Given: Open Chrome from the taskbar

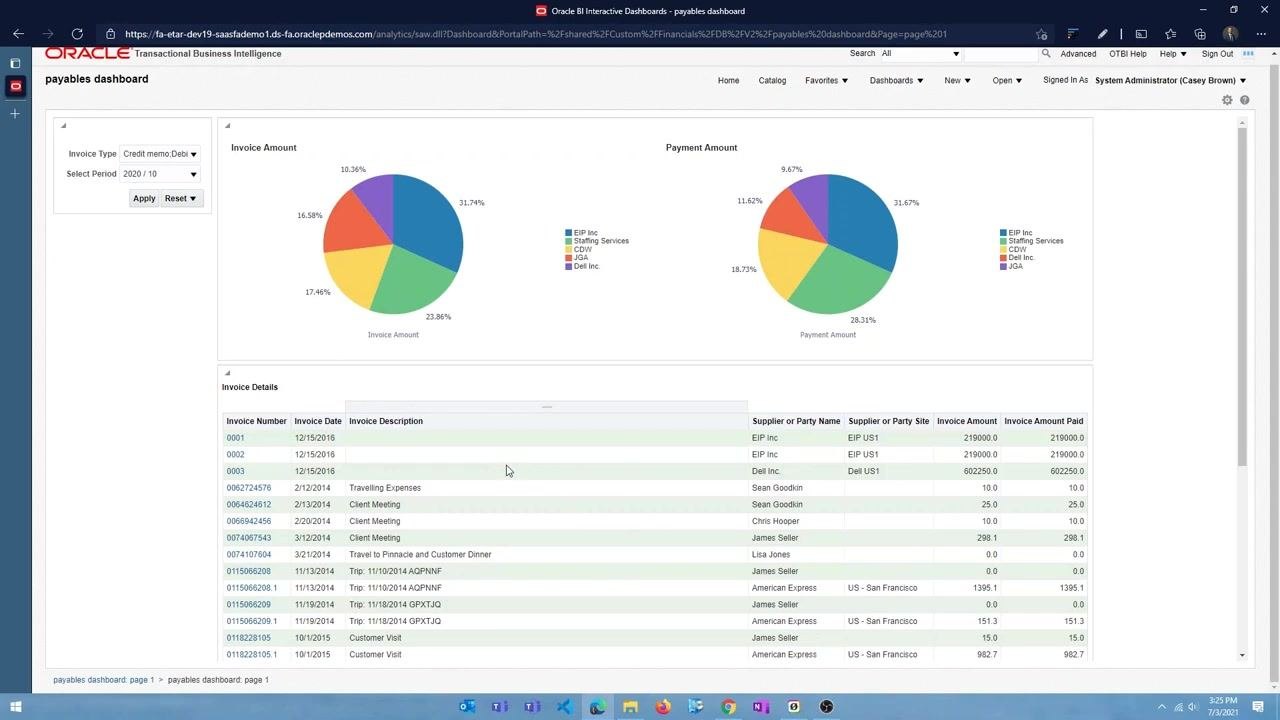Looking at the screenshot, I should coord(729,707).
